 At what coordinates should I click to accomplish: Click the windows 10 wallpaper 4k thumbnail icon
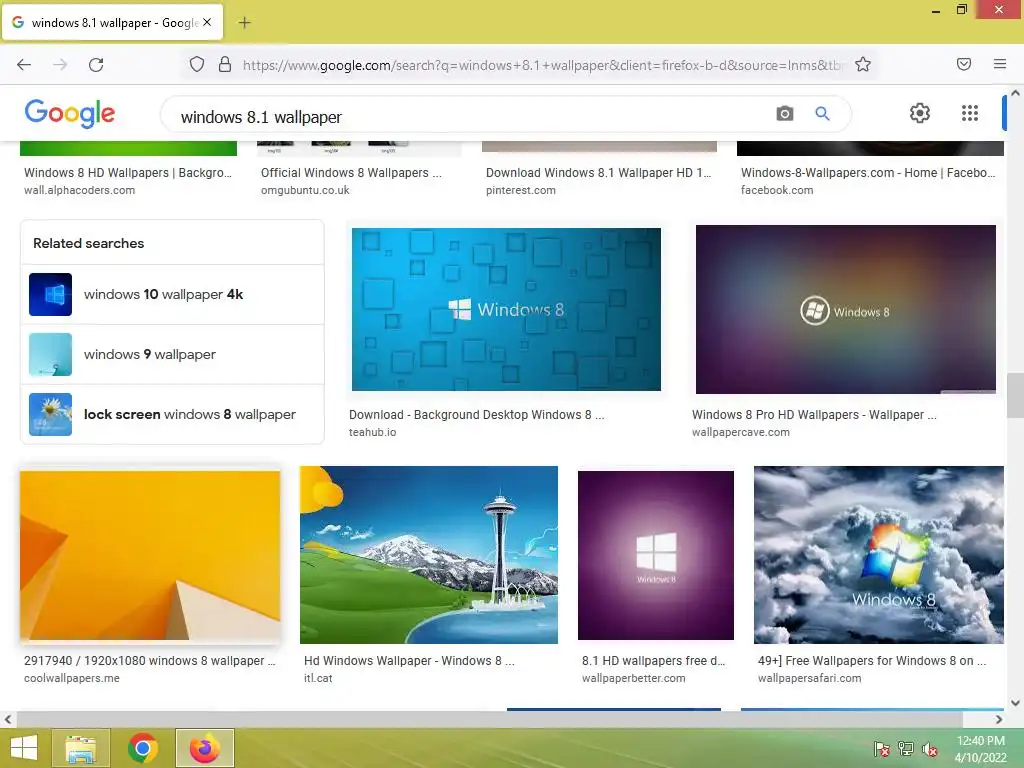[50, 295]
